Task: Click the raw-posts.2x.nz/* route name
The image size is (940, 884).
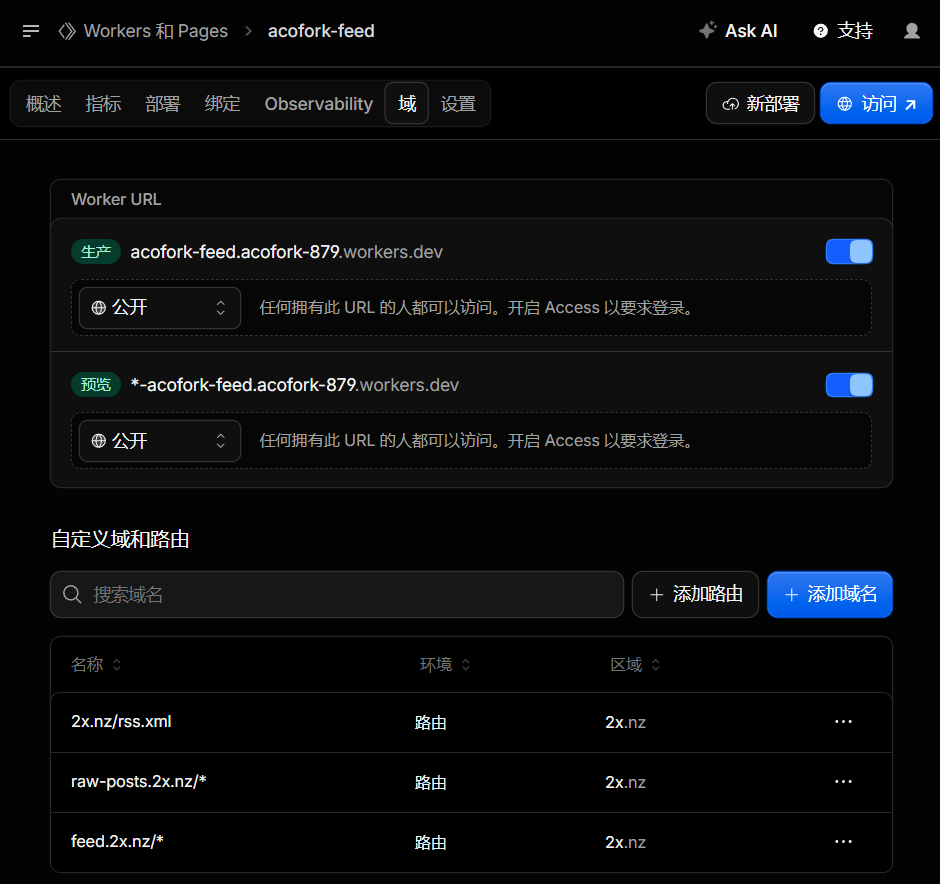Action: pos(138,782)
